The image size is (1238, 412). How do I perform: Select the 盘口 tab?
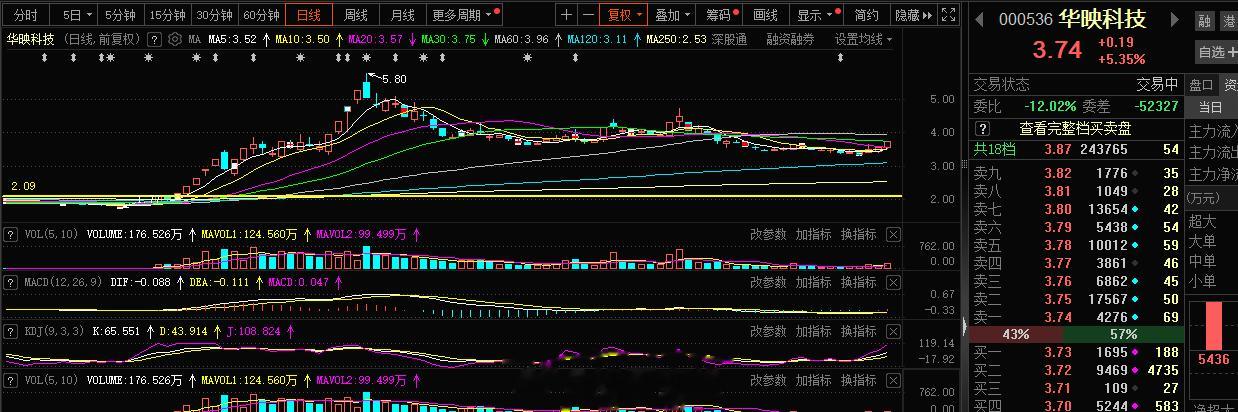click(x=1200, y=85)
